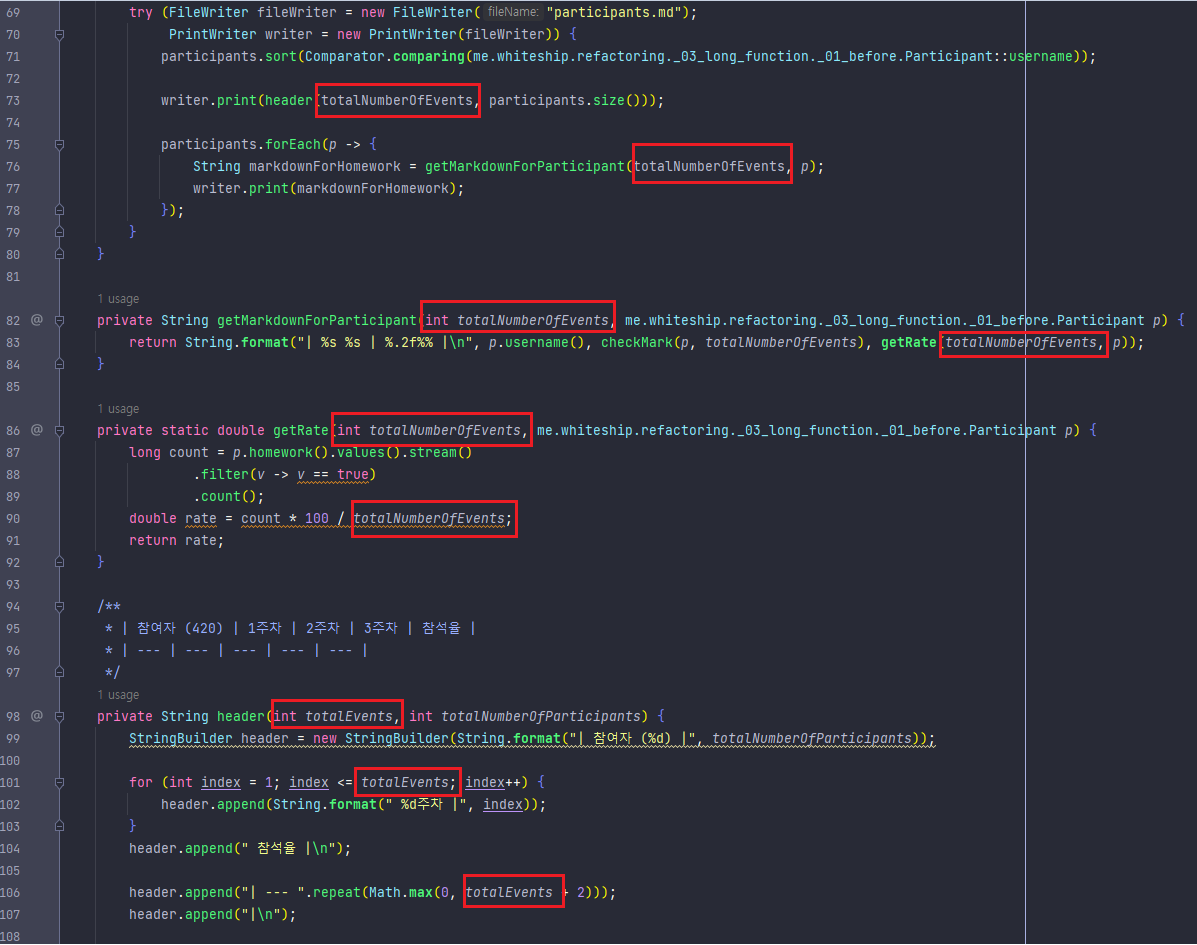Click line number 73 in the gutter
1197x945 pixels.
pos(13,100)
